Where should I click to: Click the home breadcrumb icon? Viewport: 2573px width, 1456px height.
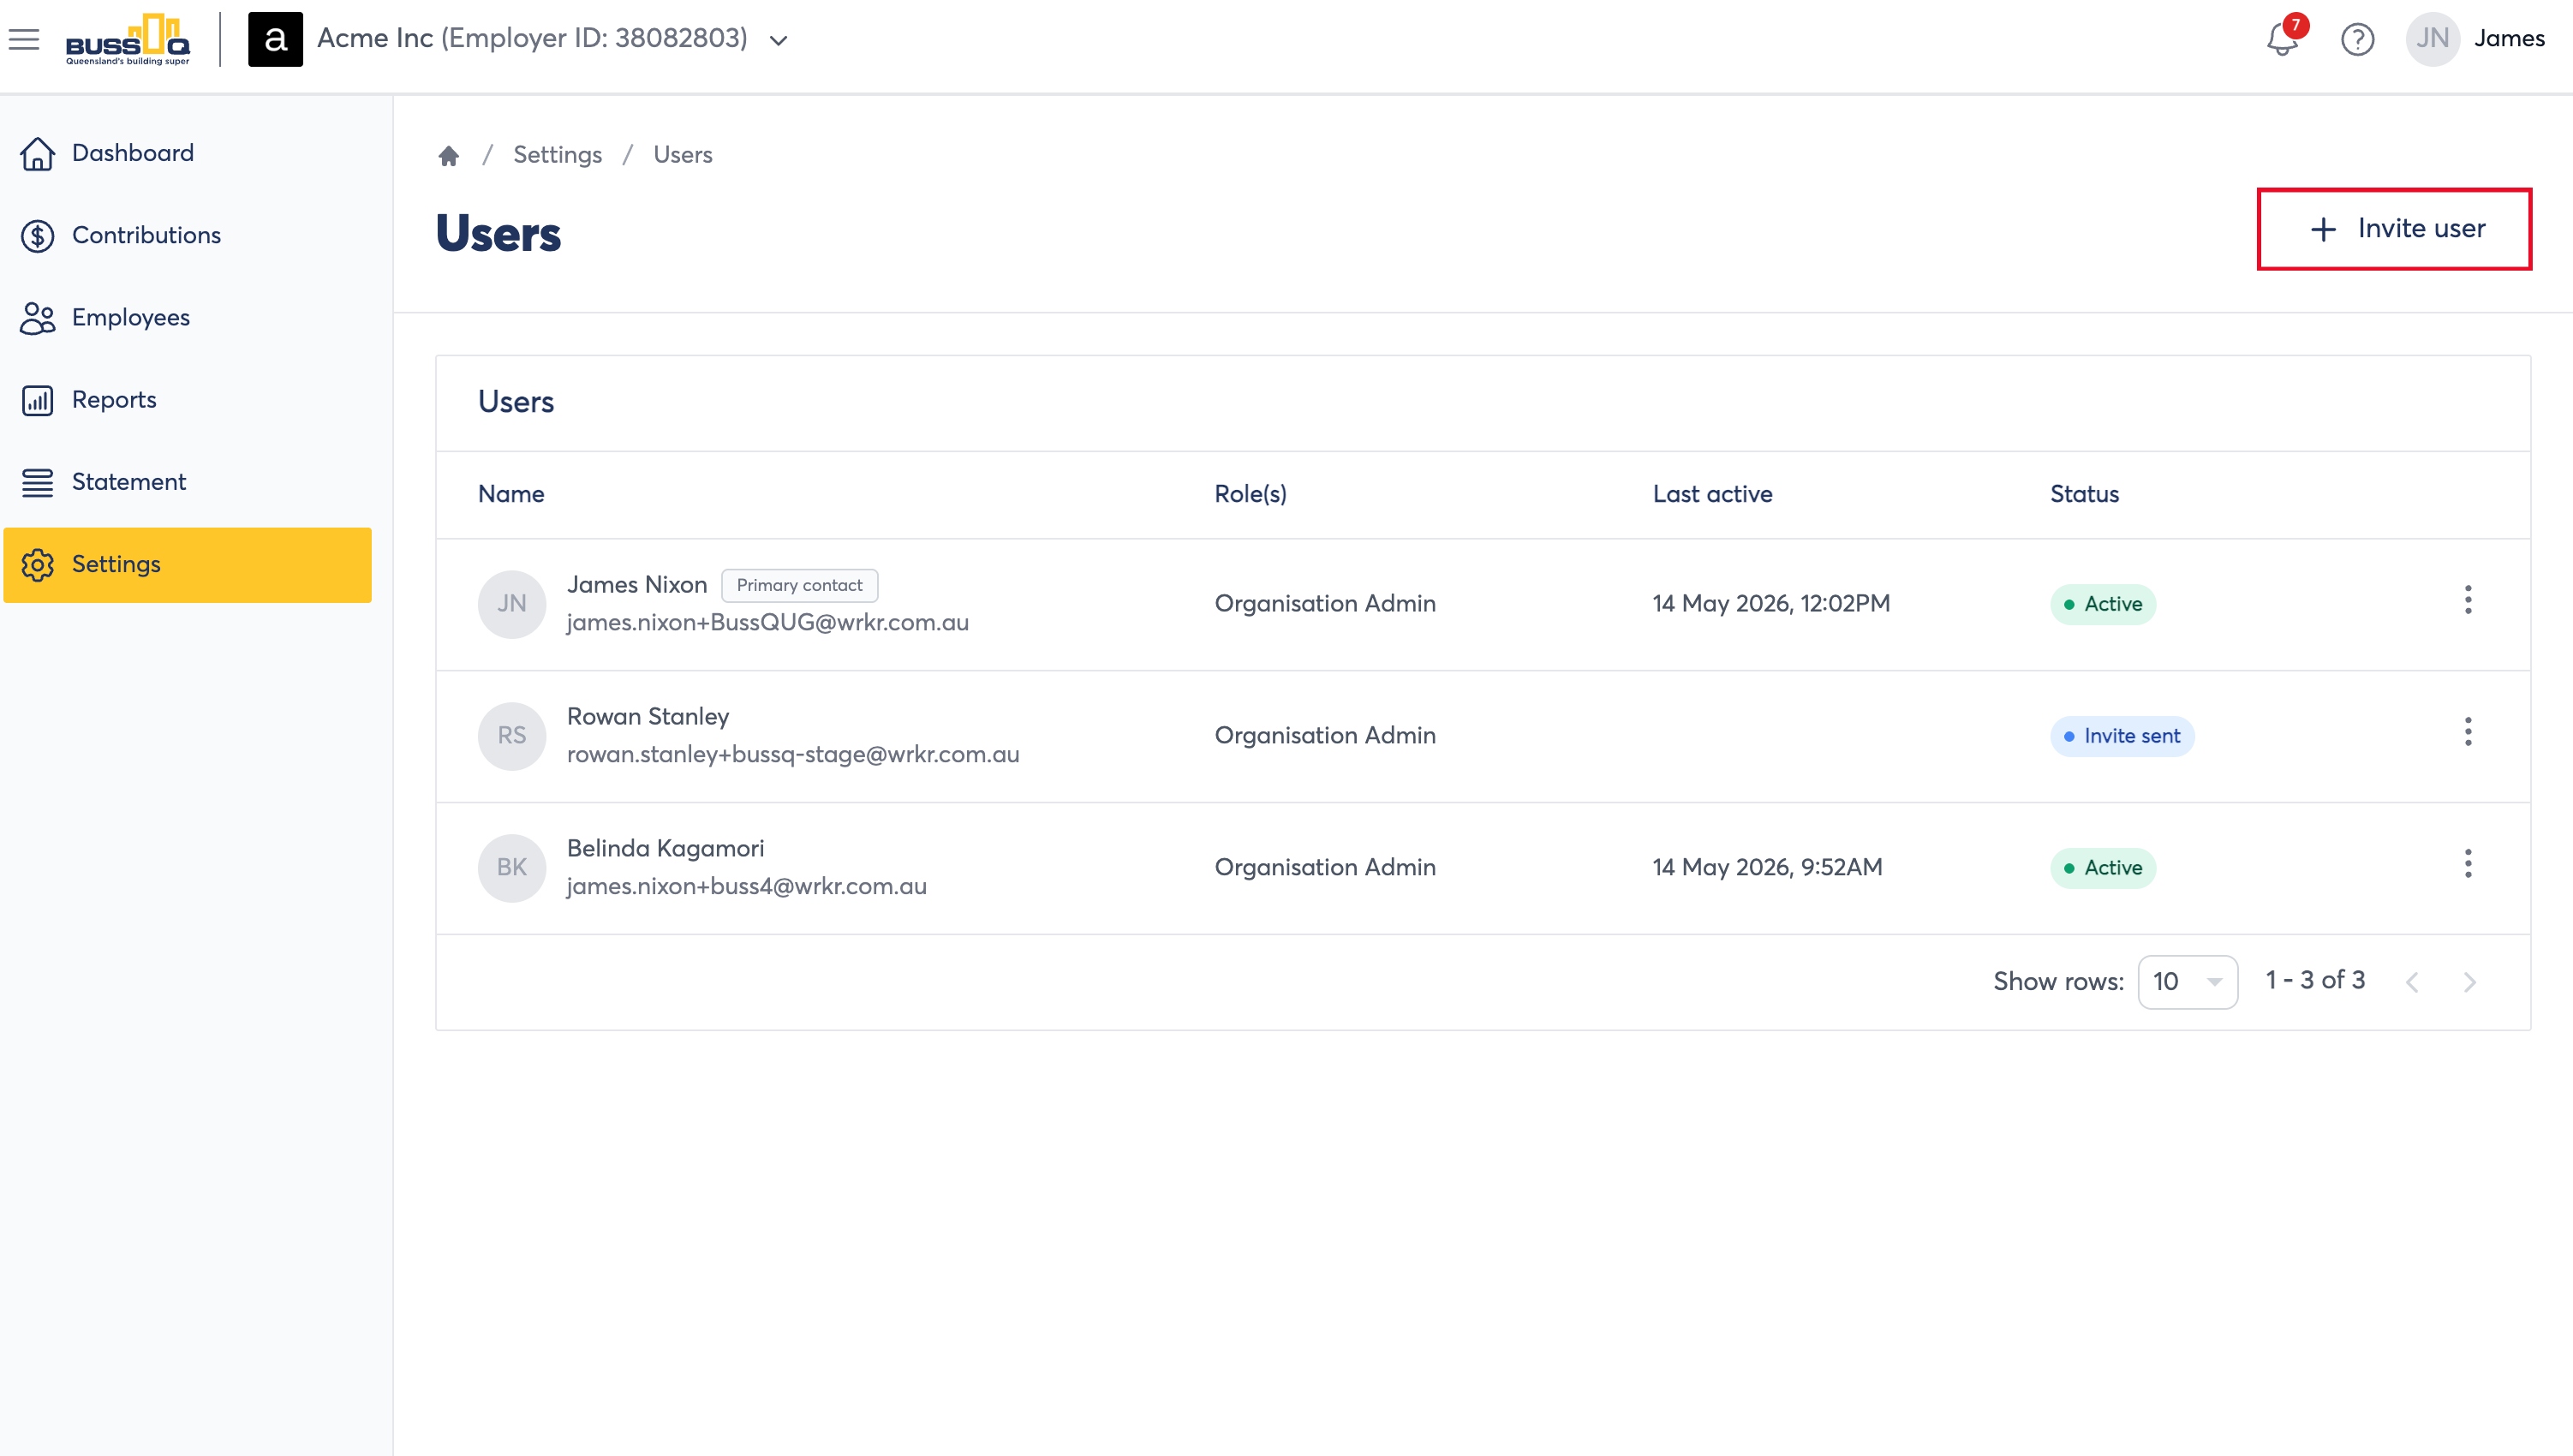tap(448, 155)
